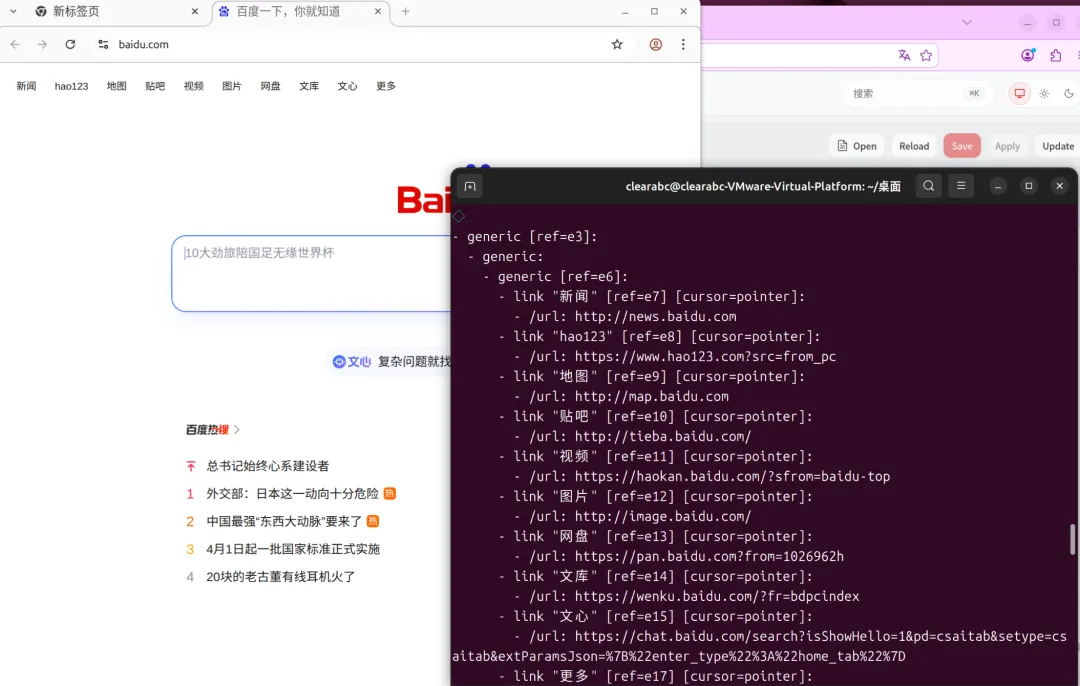The height and width of the screenshot is (686, 1080).
Task: Click the terminal line link "新闻" [ref=e7]
Action: coord(659,297)
